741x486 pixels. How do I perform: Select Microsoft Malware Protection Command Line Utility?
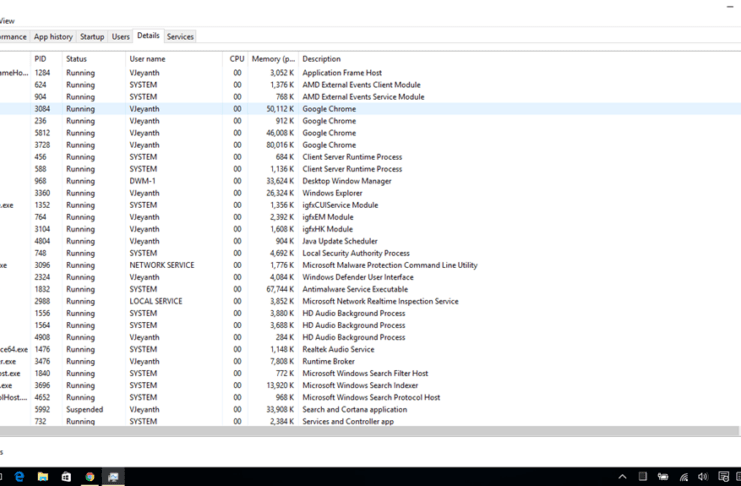click(370, 265)
